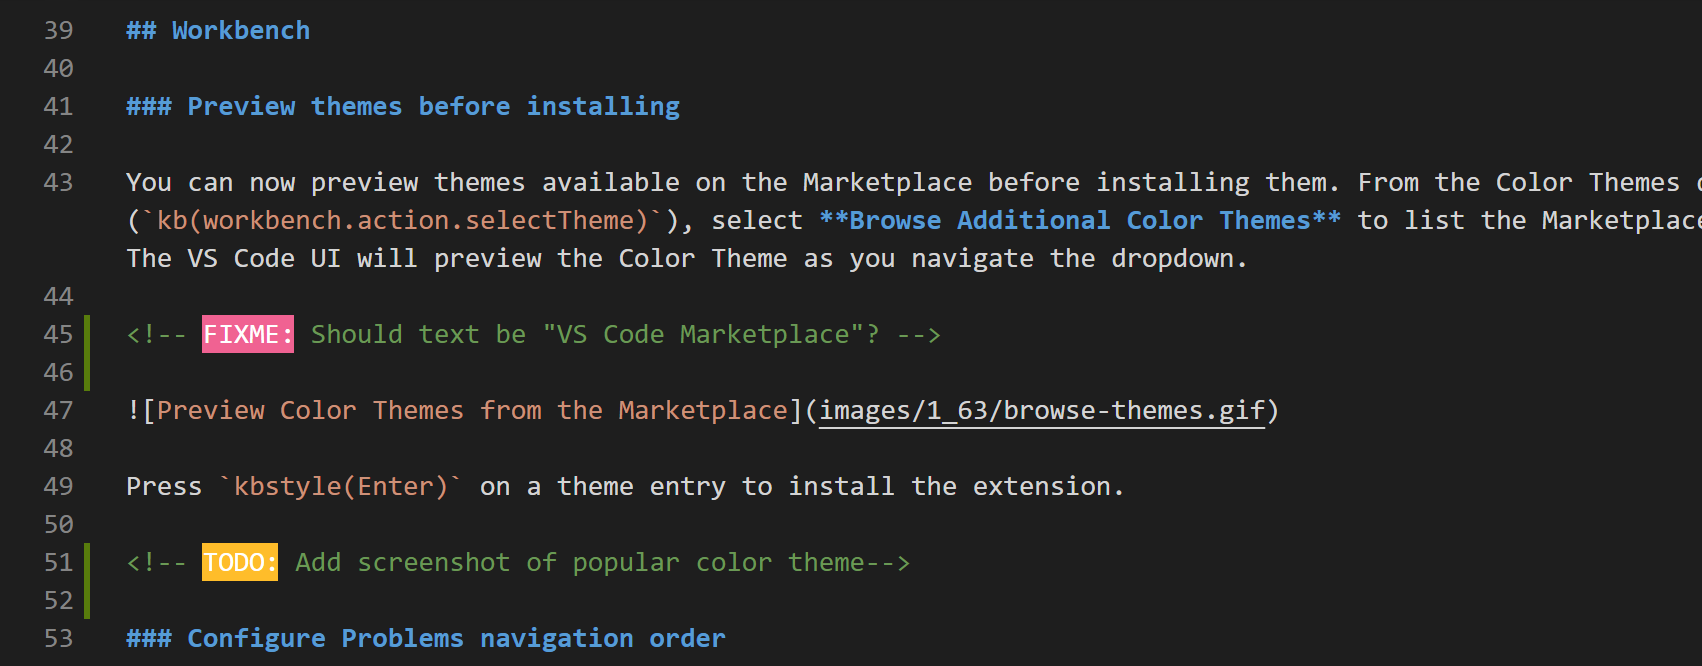Click line number 39 in gutter
This screenshot has height=666, width=1702.
58,31
